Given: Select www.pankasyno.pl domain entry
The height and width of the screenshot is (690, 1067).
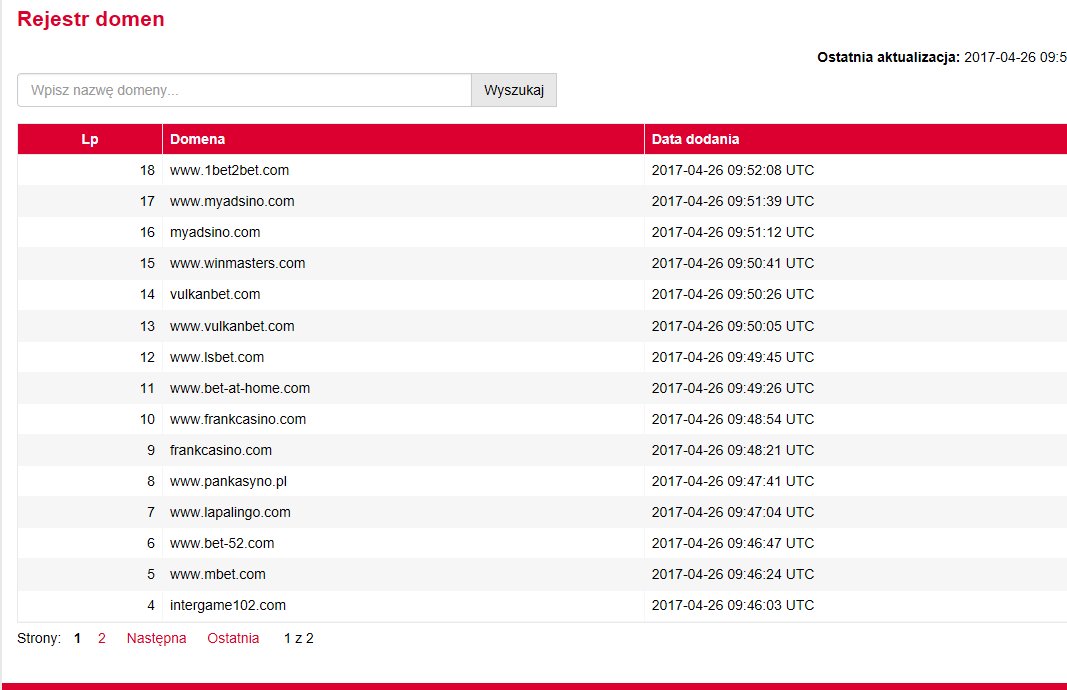Looking at the screenshot, I should 228,481.
